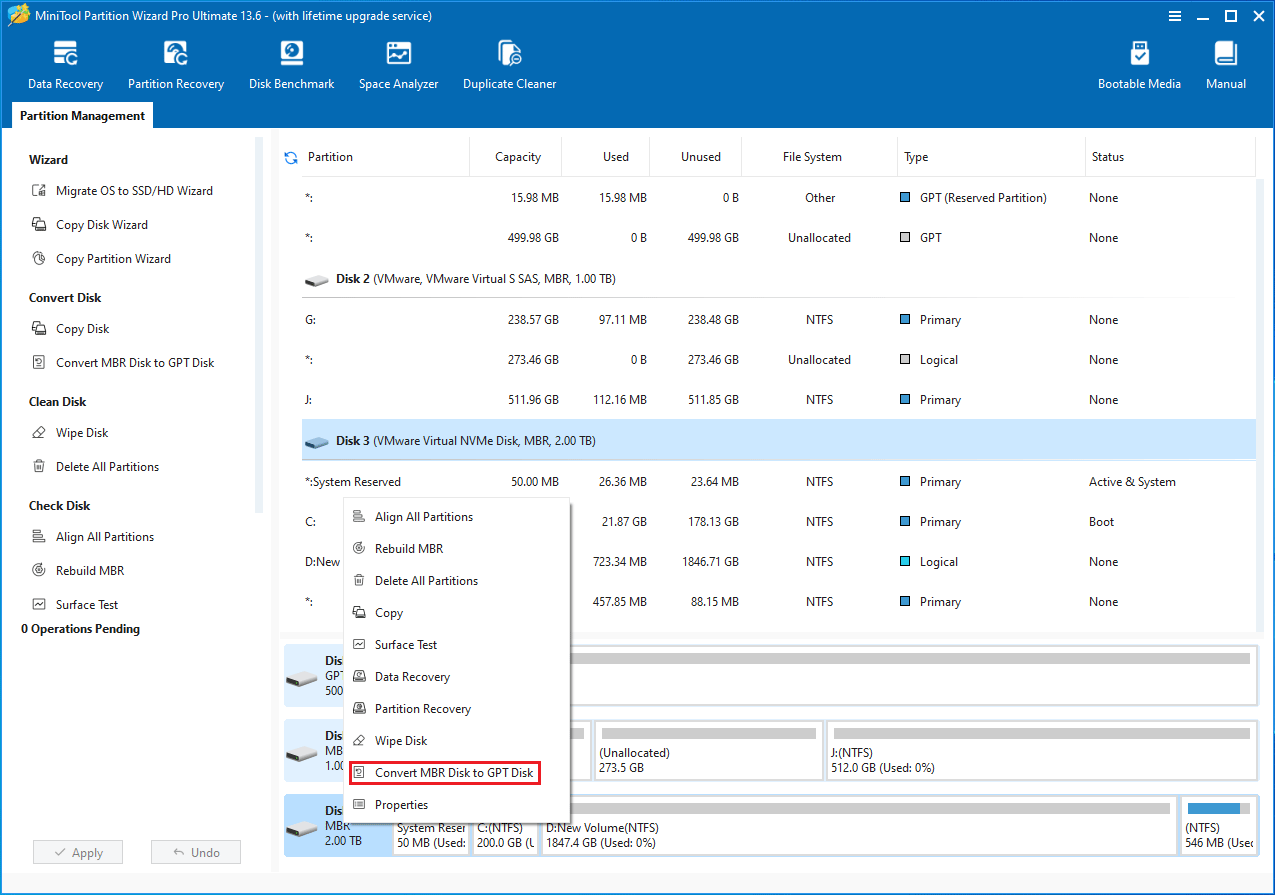Click the 546 MB NTFS block in disk map
Image resolution: width=1275 pixels, height=895 pixels.
point(1217,826)
